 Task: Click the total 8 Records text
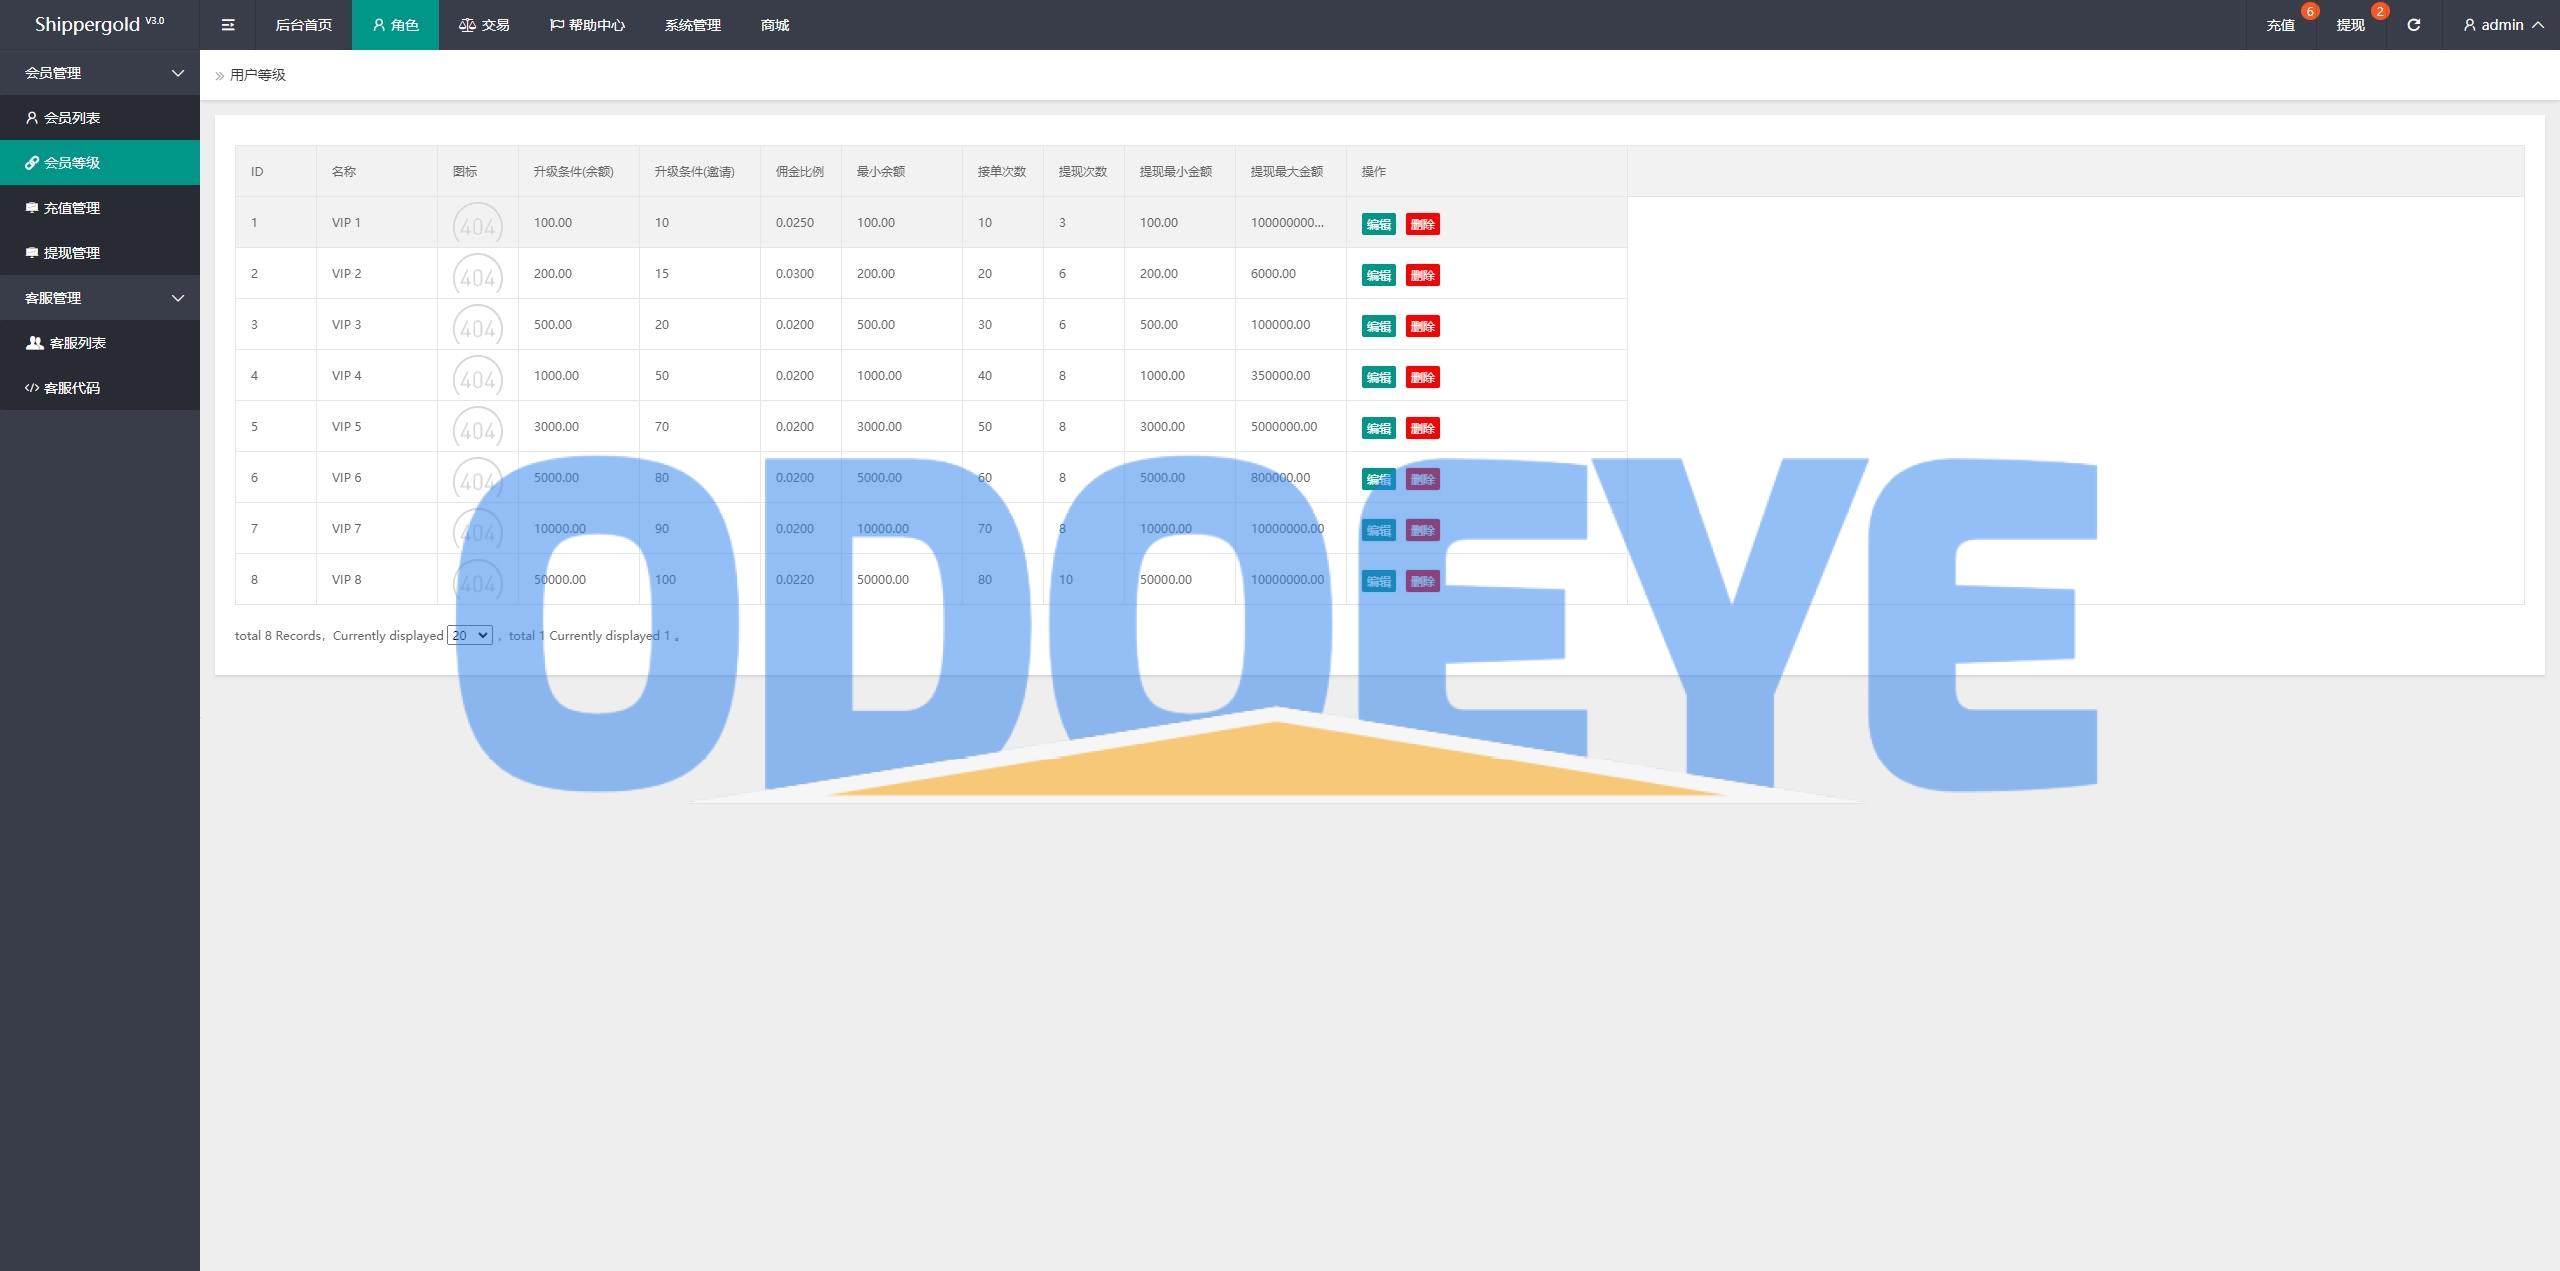[278, 636]
